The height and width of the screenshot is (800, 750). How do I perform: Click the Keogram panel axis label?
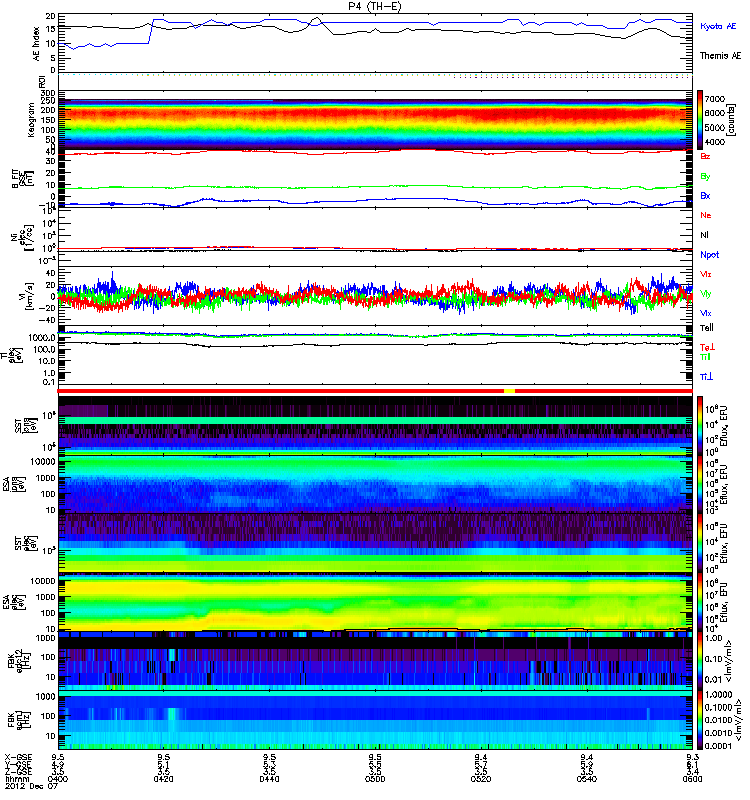point(31,120)
